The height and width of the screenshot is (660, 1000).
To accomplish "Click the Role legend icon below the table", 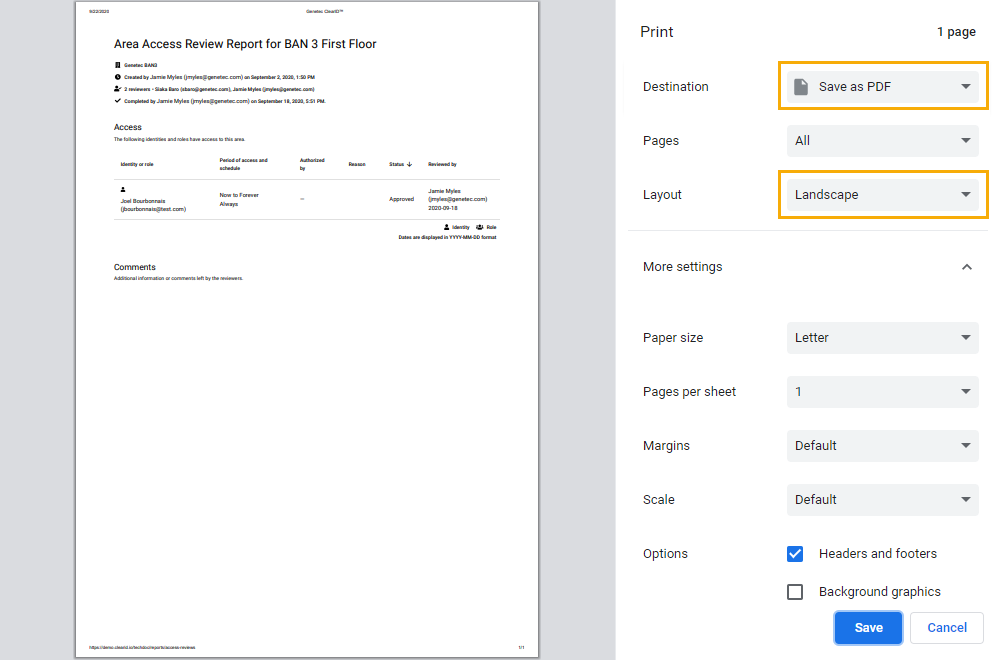I will (478, 227).
